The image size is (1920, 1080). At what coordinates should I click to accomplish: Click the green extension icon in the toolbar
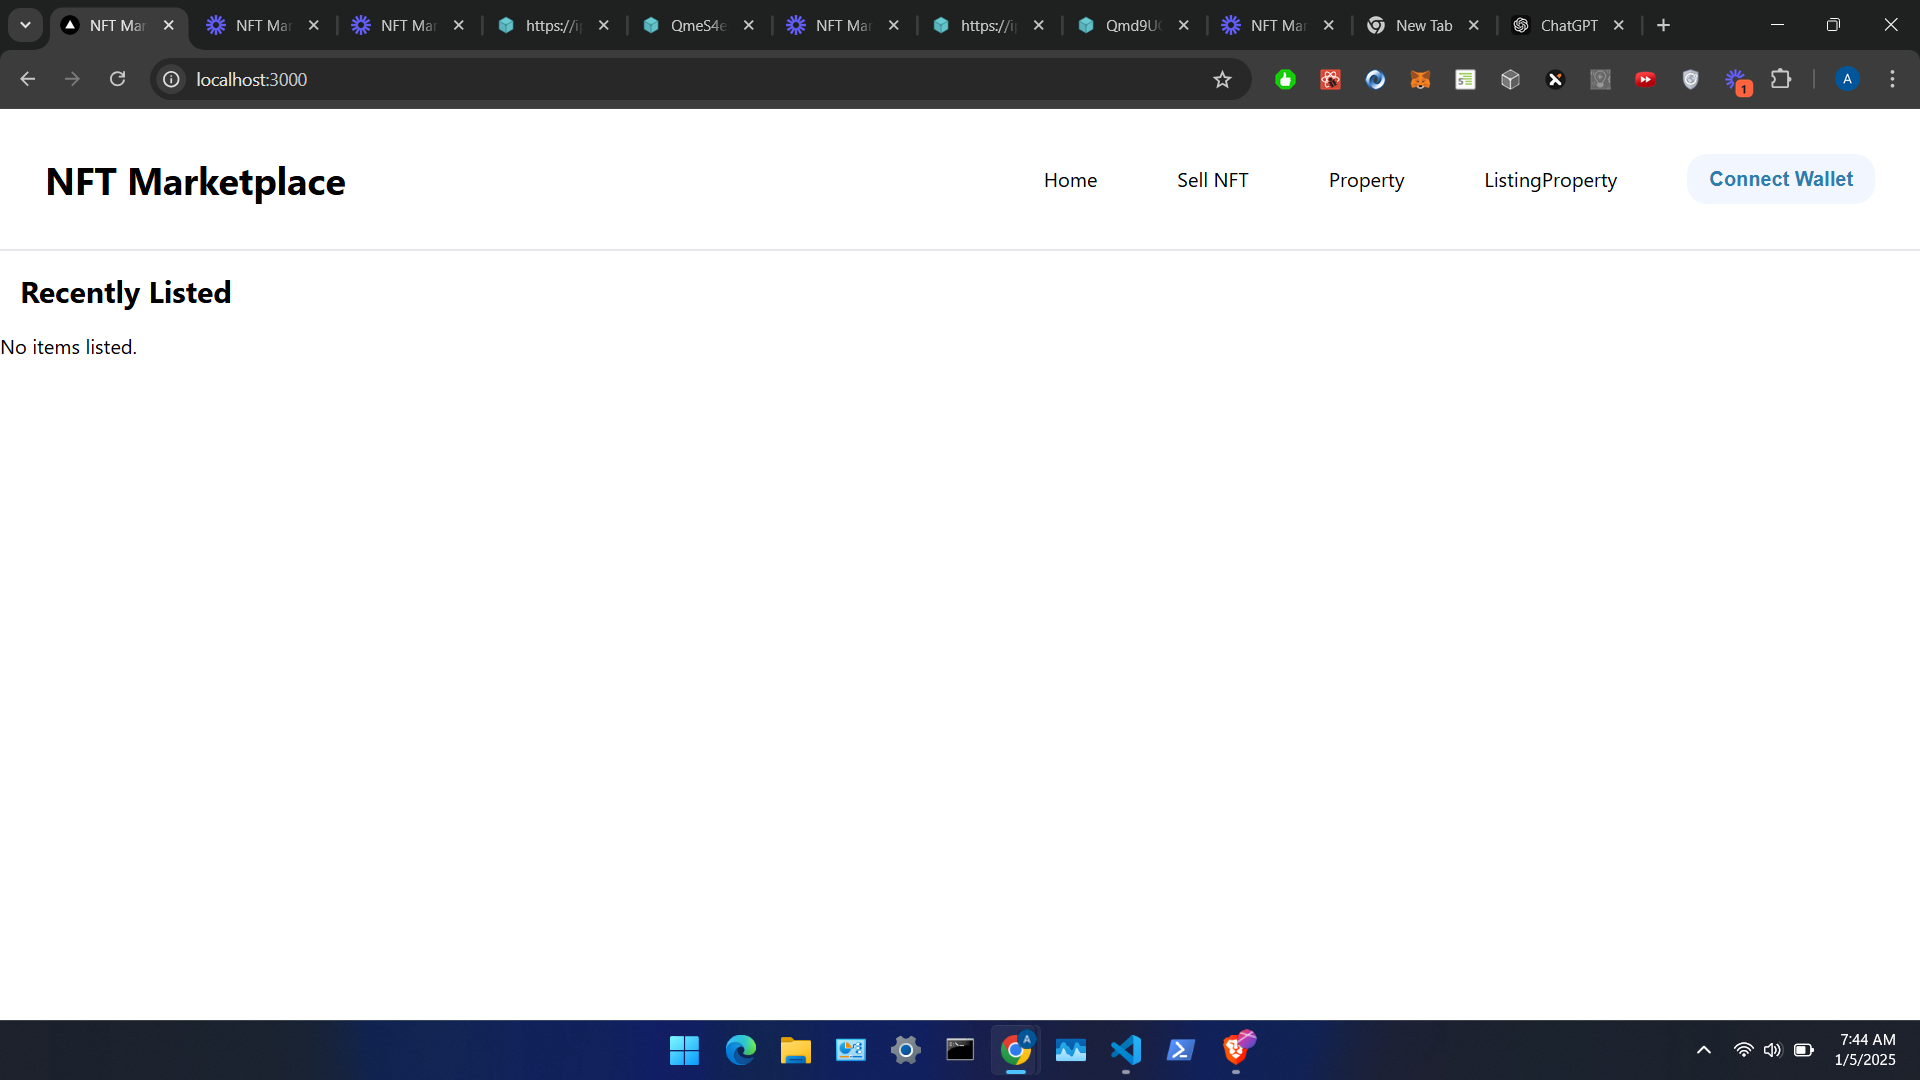(1285, 80)
